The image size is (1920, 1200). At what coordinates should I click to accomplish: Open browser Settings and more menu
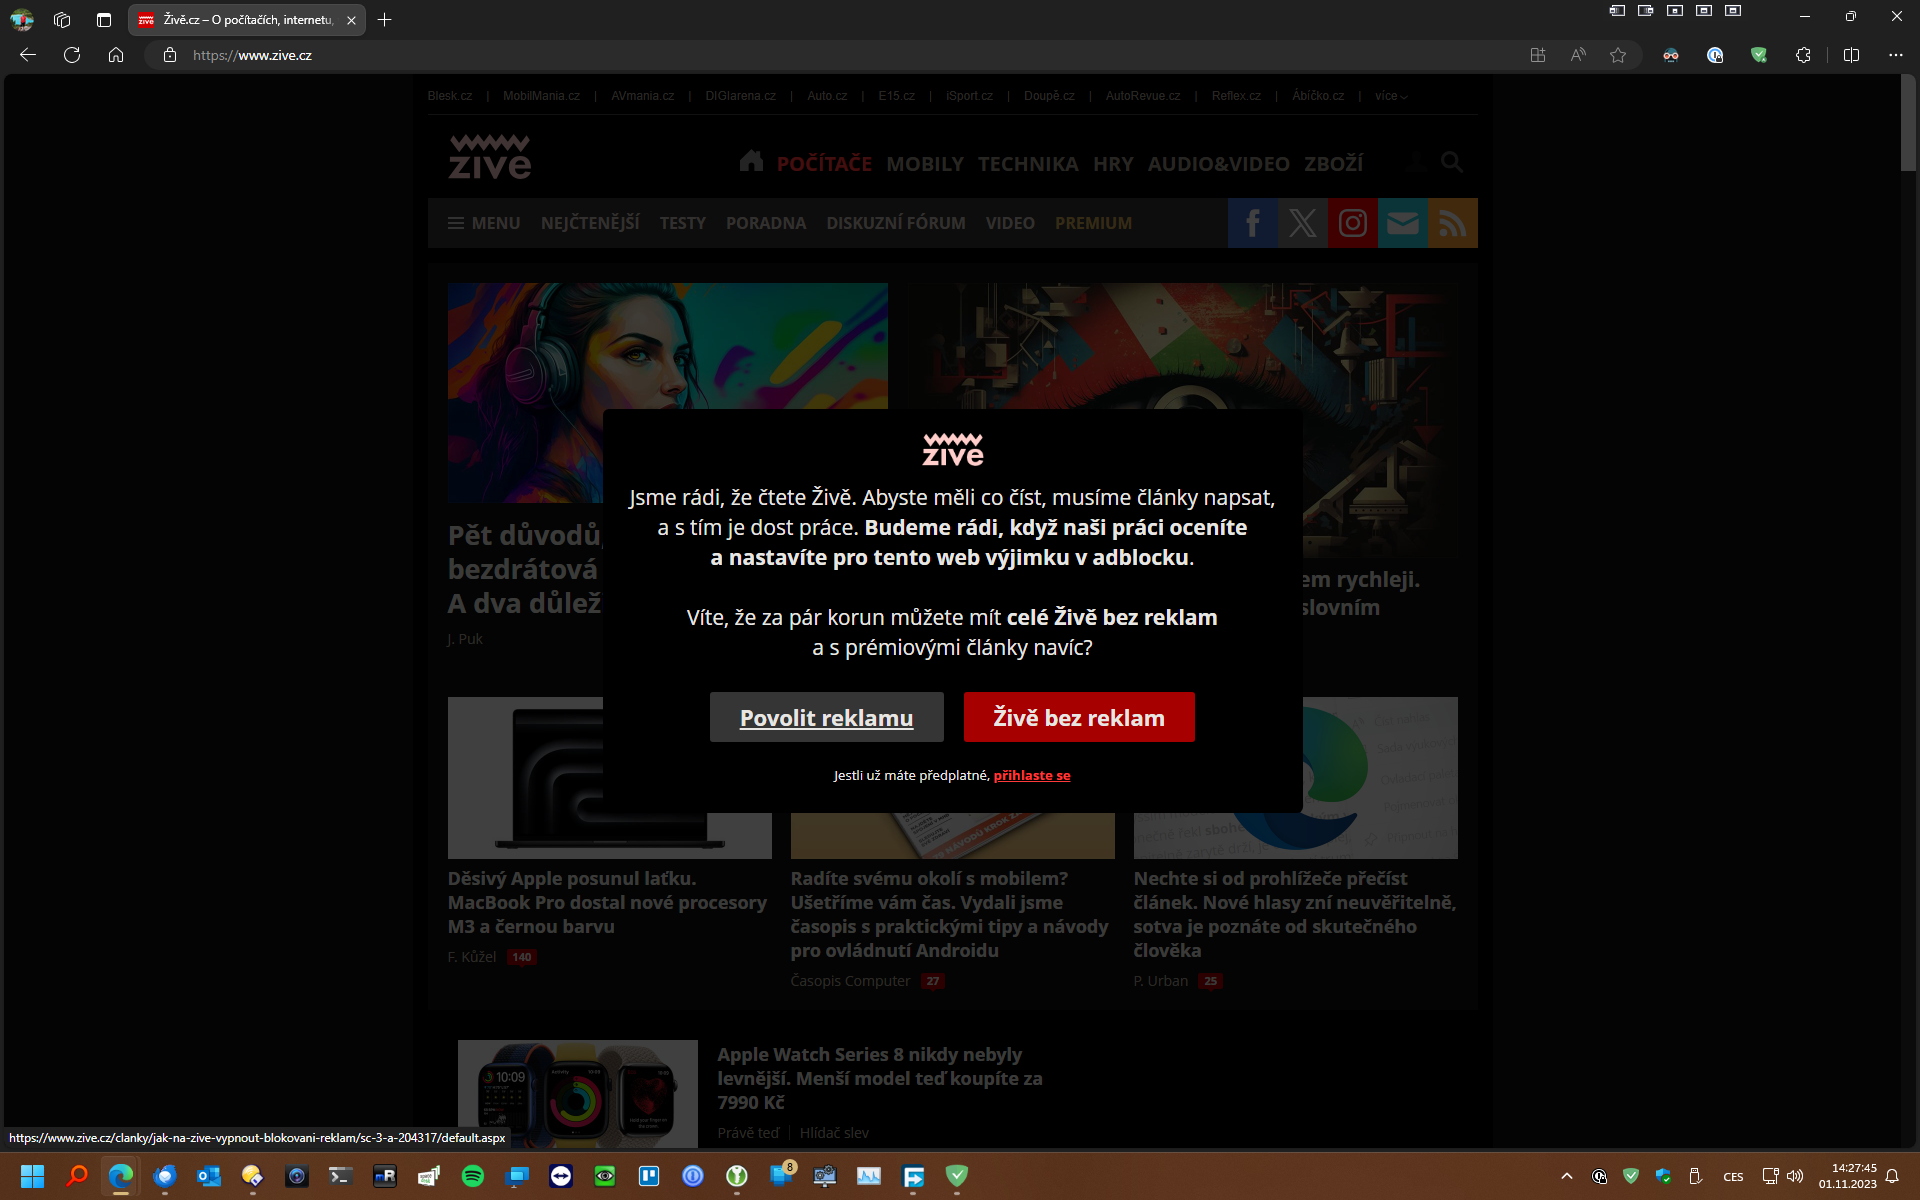1895,55
